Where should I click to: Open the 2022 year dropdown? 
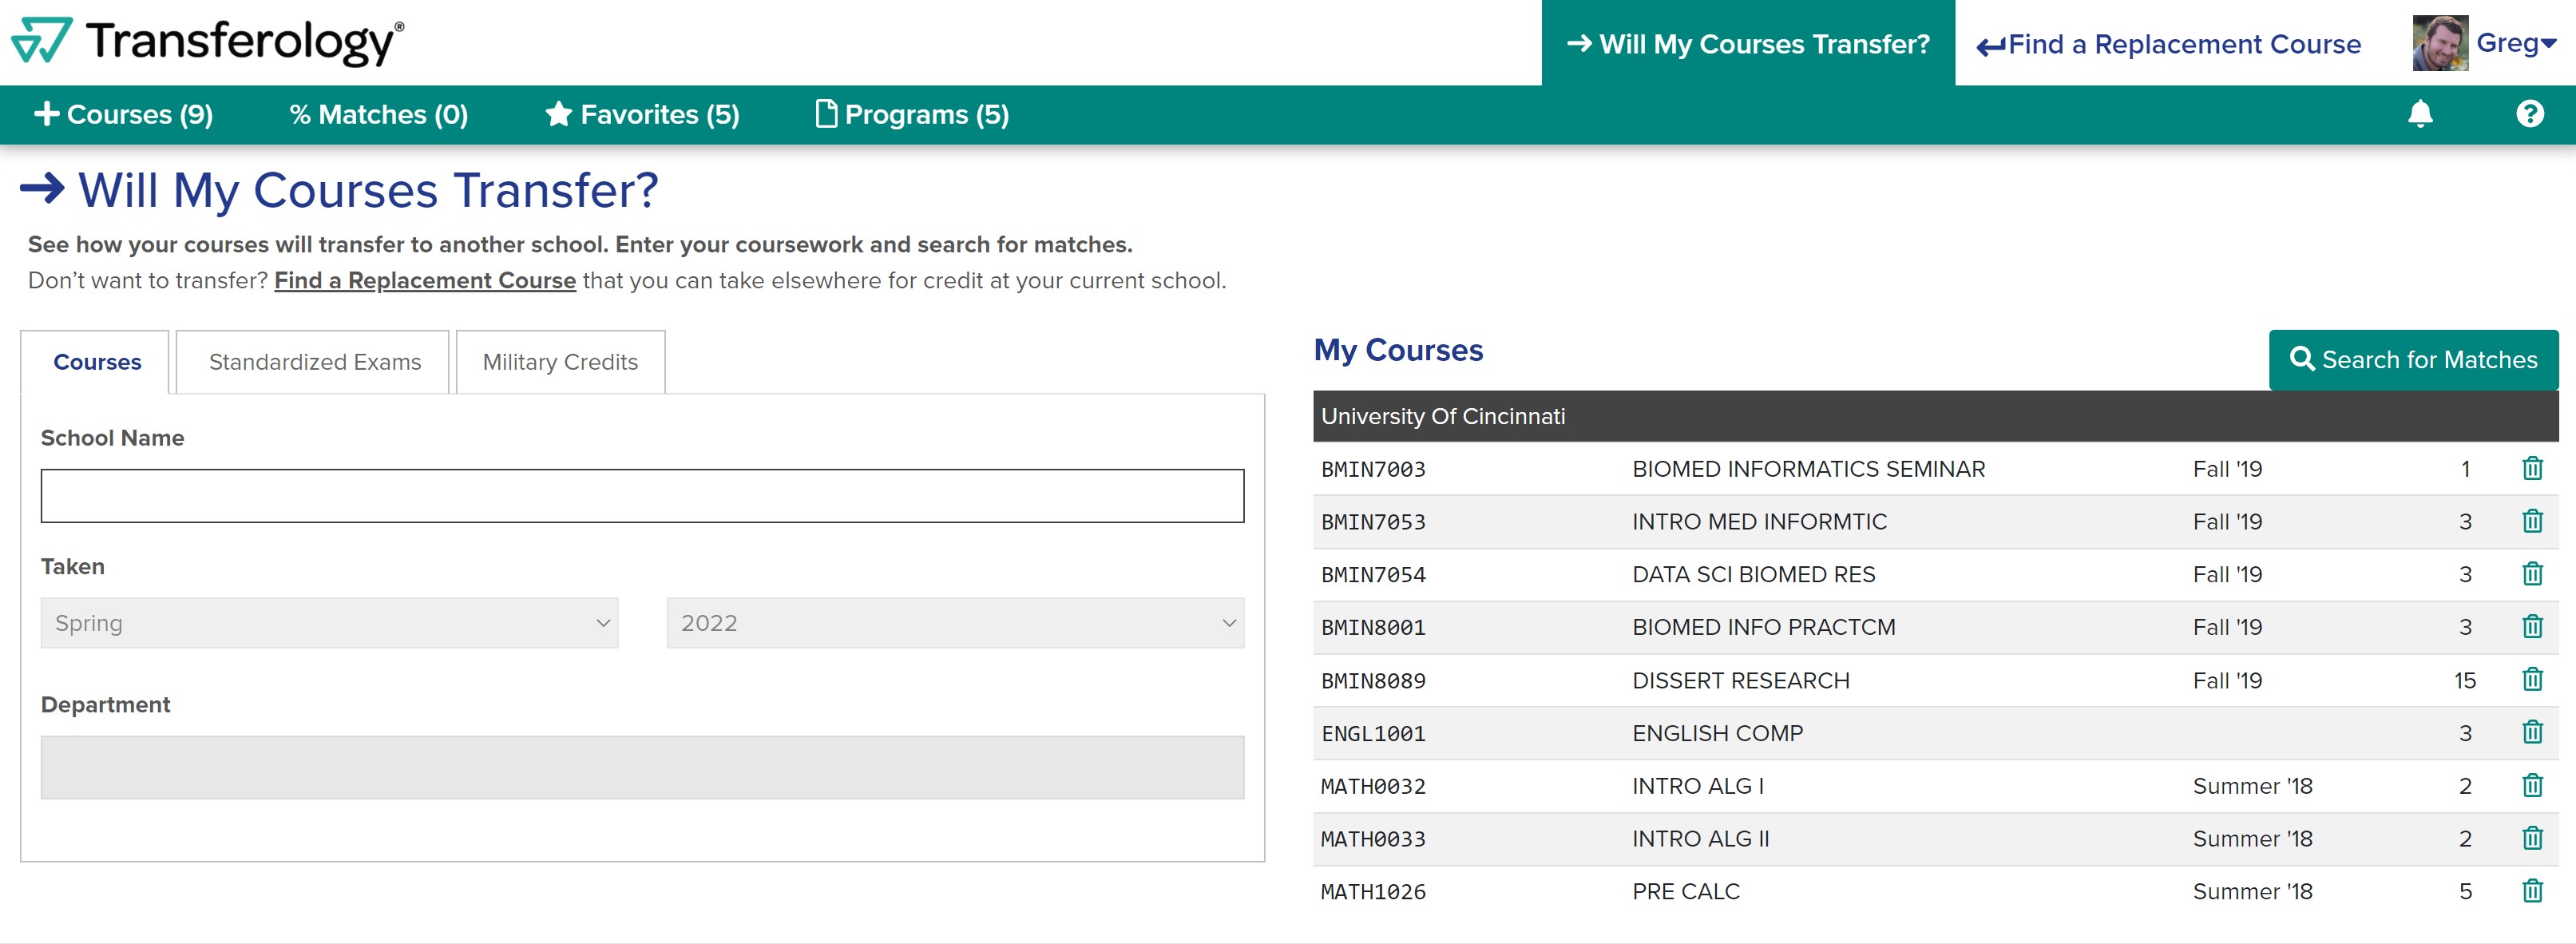pyautogui.click(x=955, y=623)
